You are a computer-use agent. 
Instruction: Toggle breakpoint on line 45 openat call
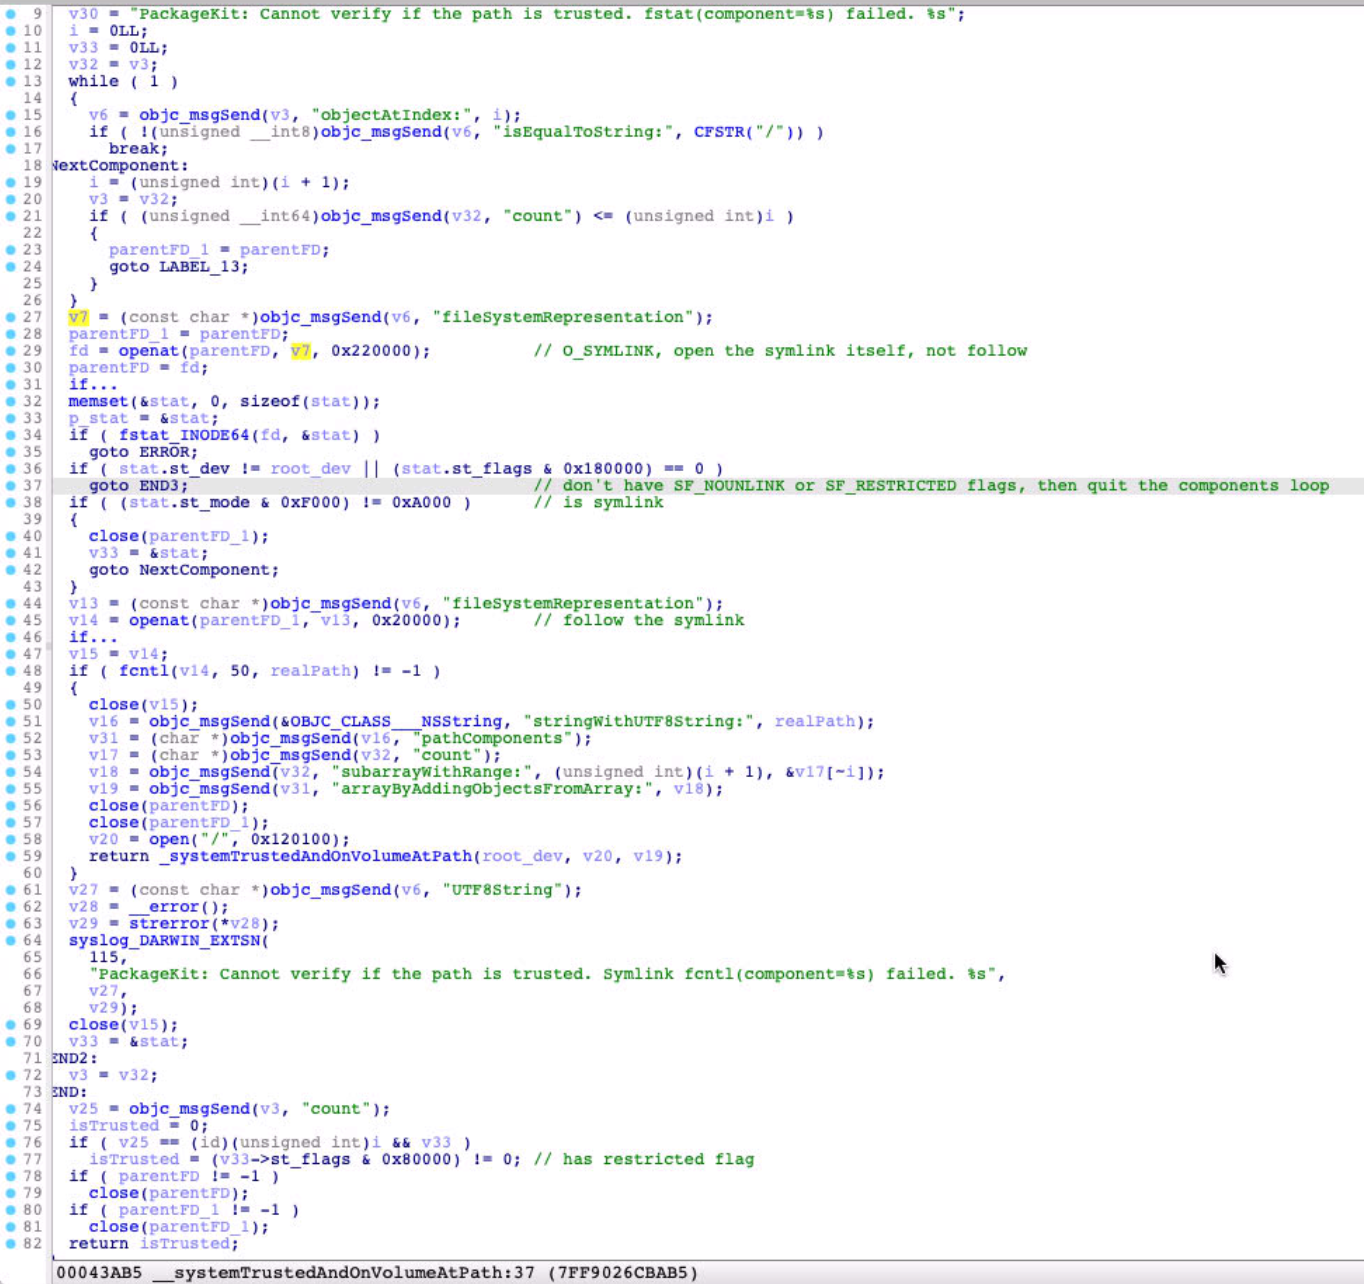click(11, 620)
